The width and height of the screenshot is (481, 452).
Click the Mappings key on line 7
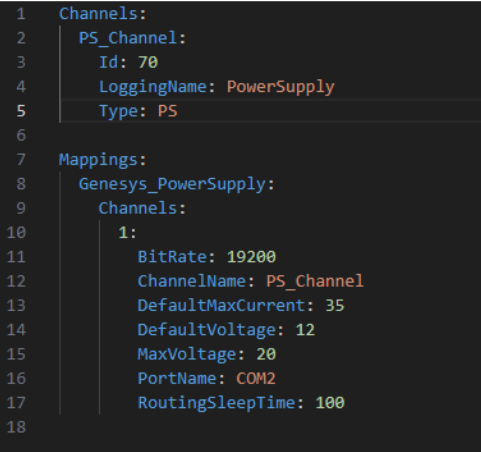pos(99,160)
